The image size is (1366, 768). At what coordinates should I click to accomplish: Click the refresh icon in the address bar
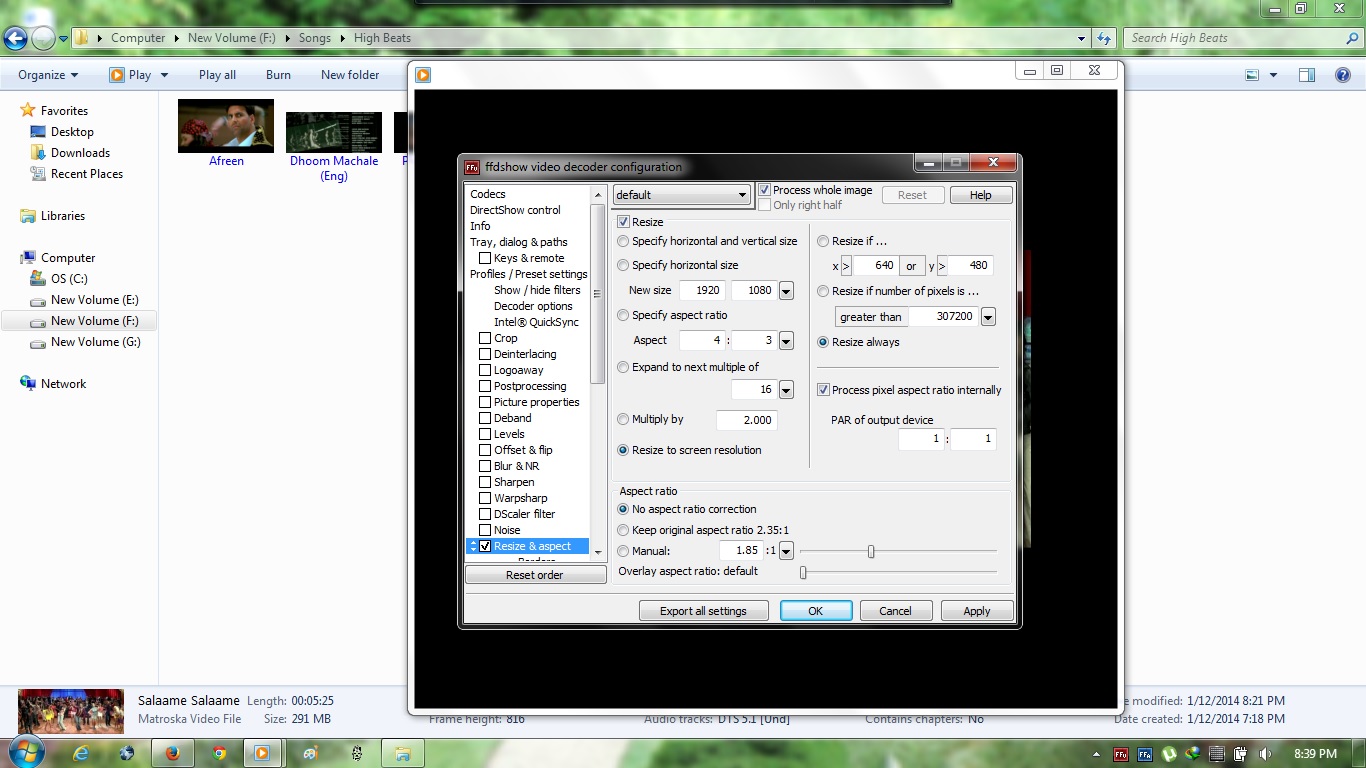click(1102, 37)
